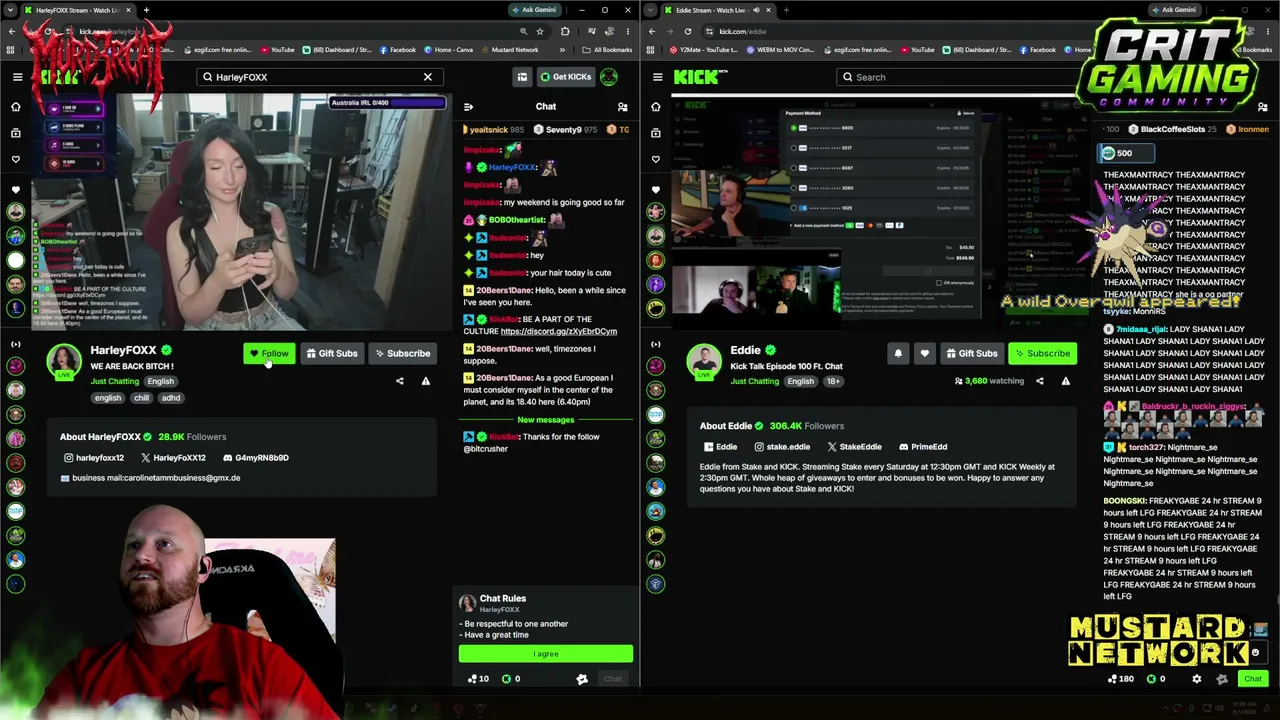Open Just Chatting category under Eddie

[755, 381]
